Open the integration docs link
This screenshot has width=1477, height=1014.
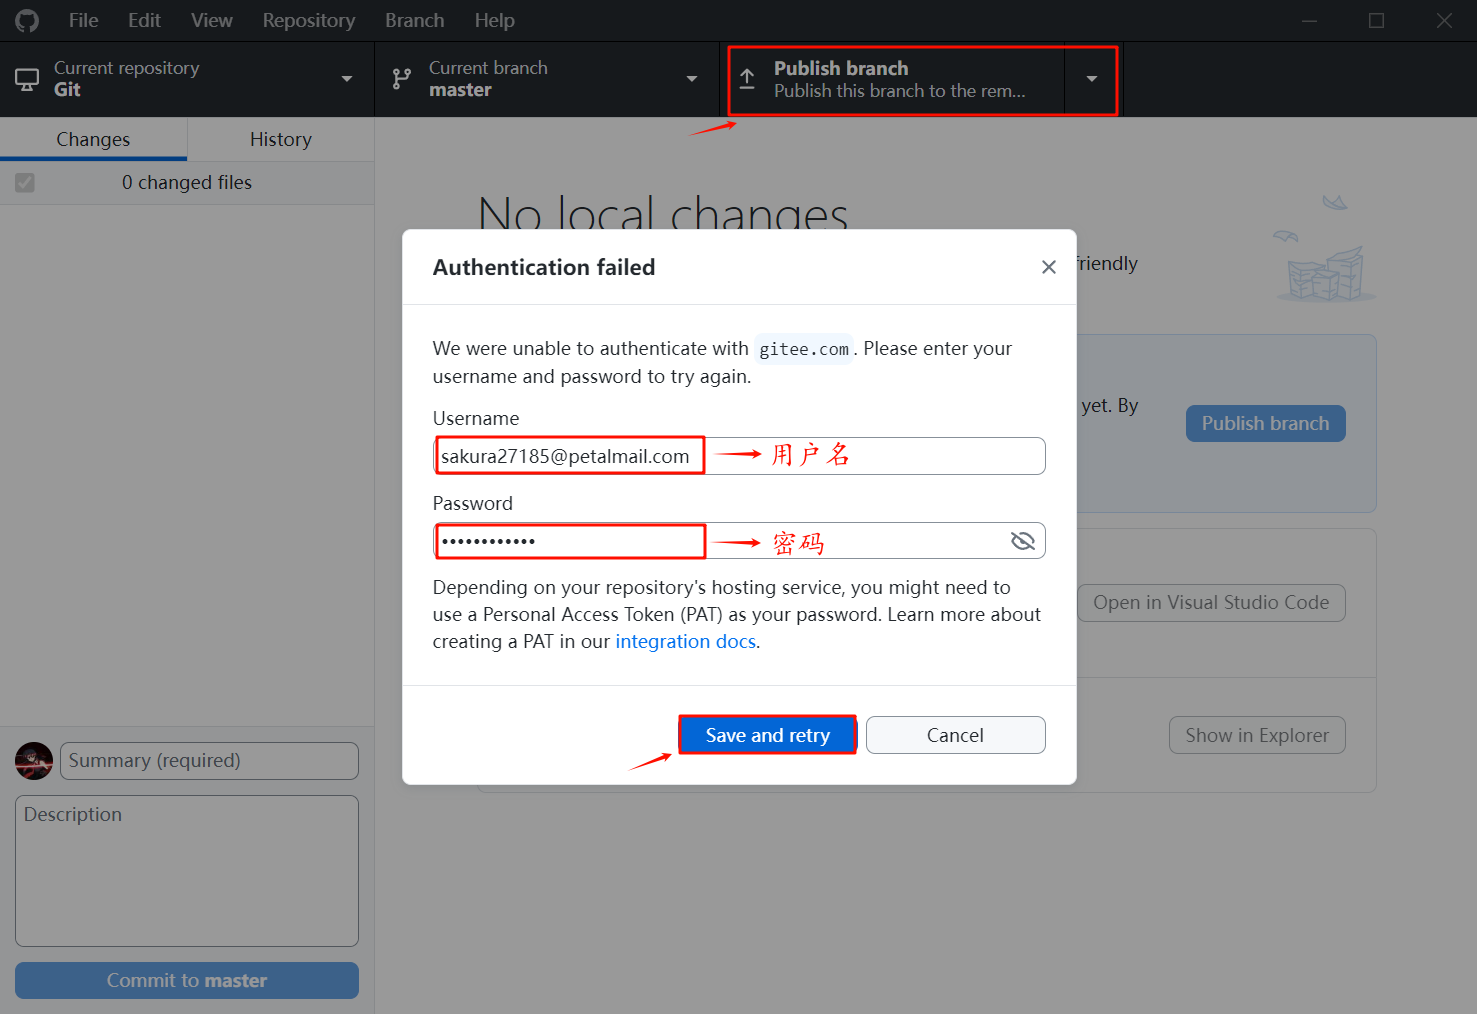pos(686,642)
